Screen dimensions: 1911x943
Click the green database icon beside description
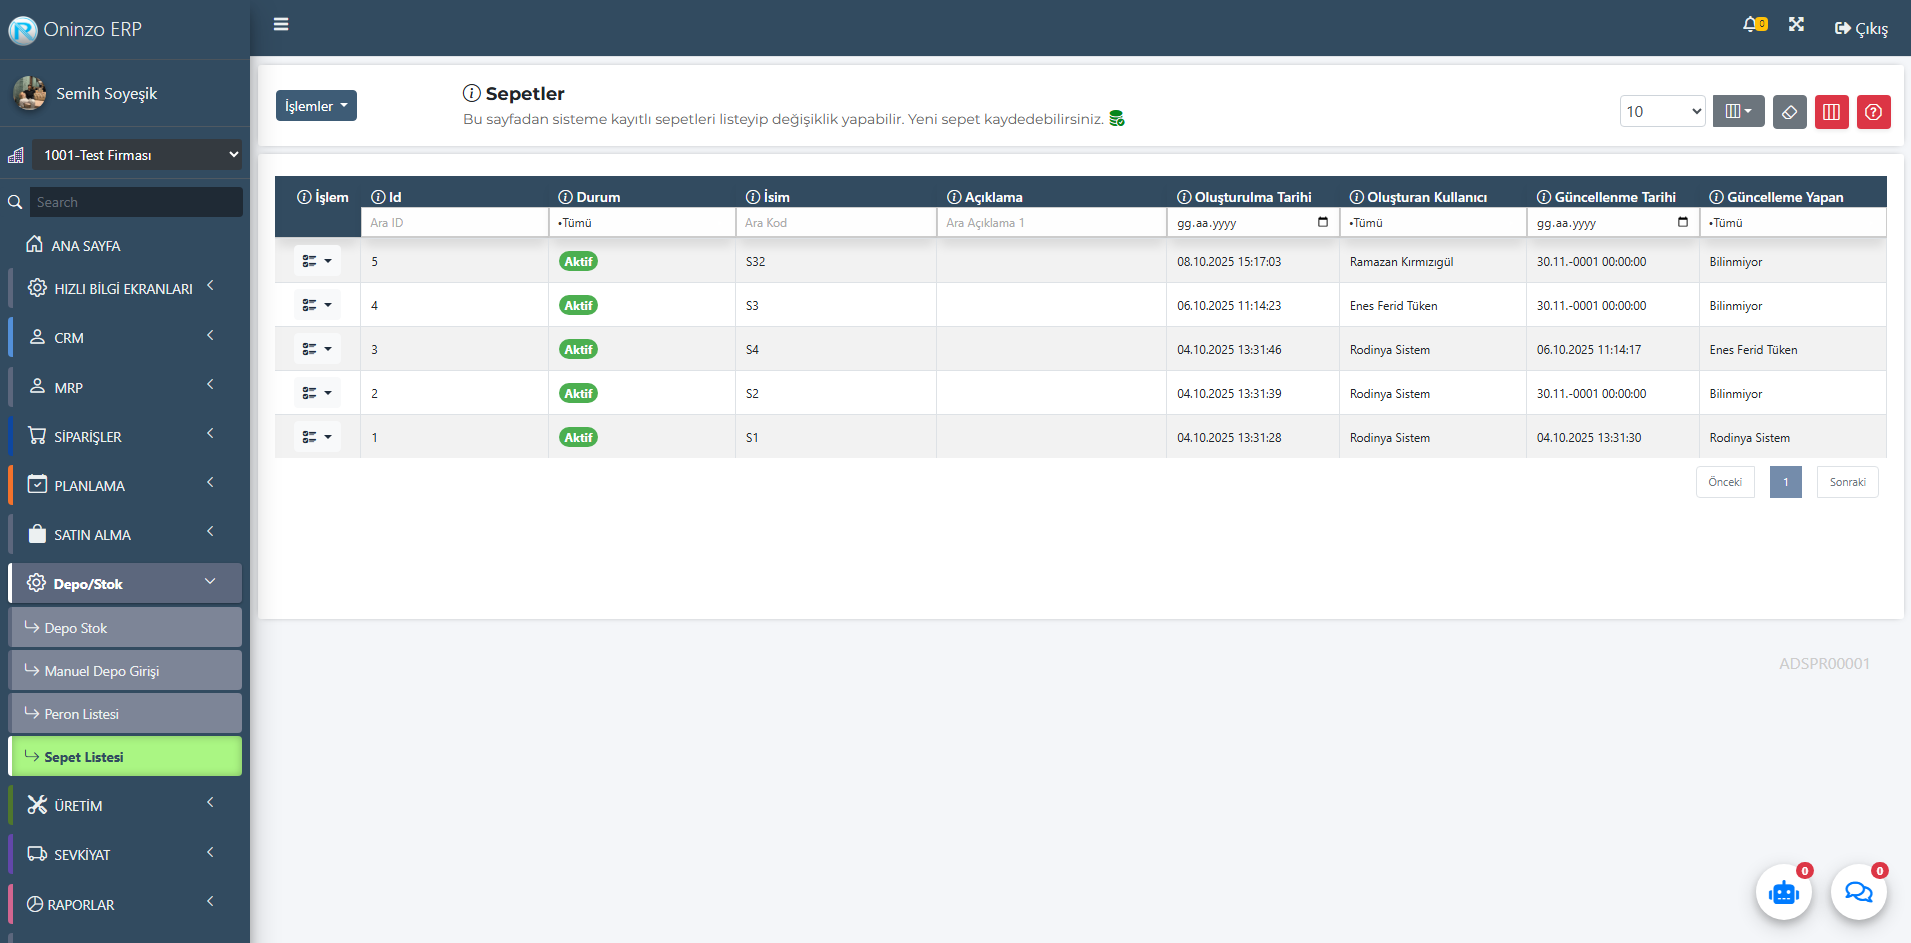(1117, 119)
